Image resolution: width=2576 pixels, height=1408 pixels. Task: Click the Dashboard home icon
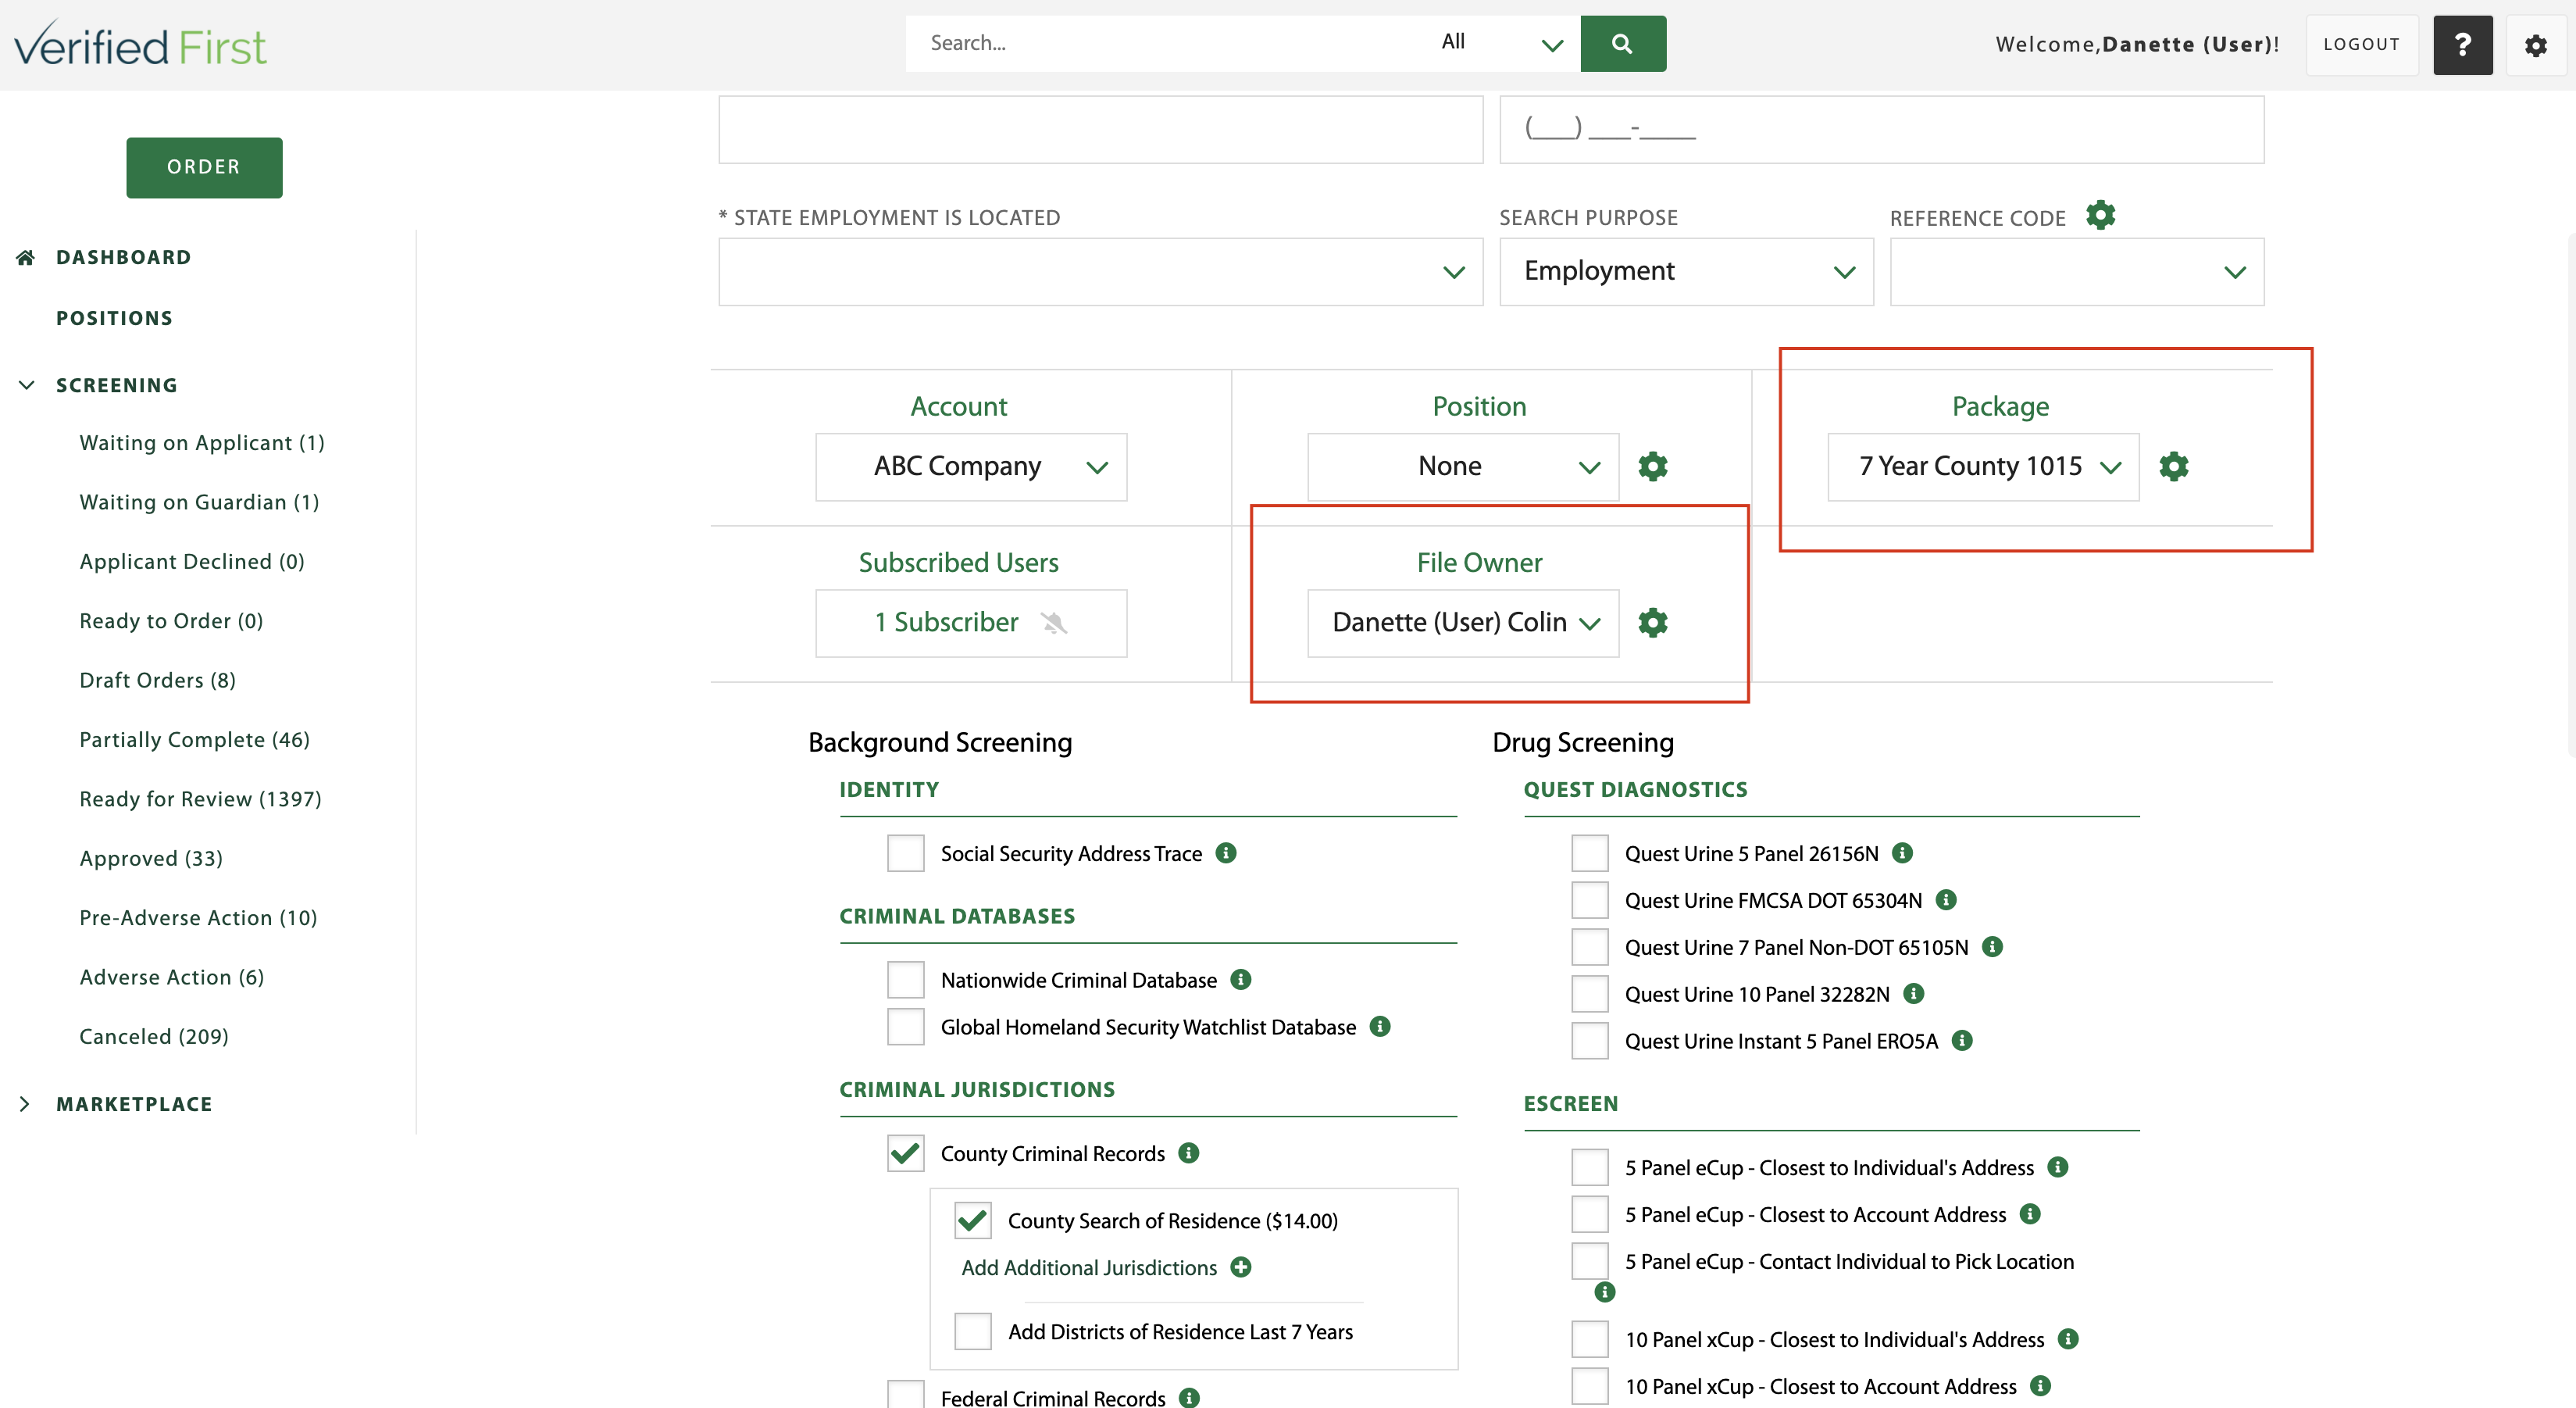pos(26,257)
